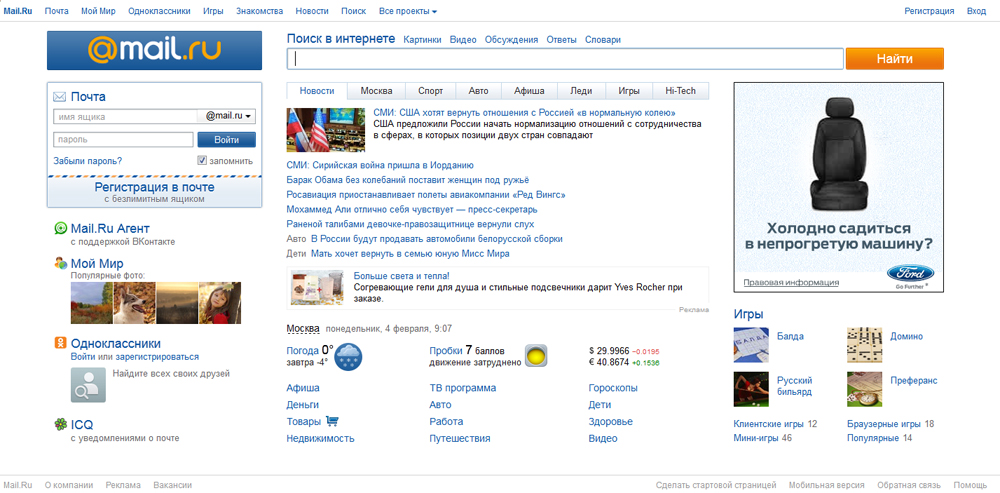The width and height of the screenshot is (1000, 493).
Task: Click the ICQ flower icon
Action: coord(61,424)
